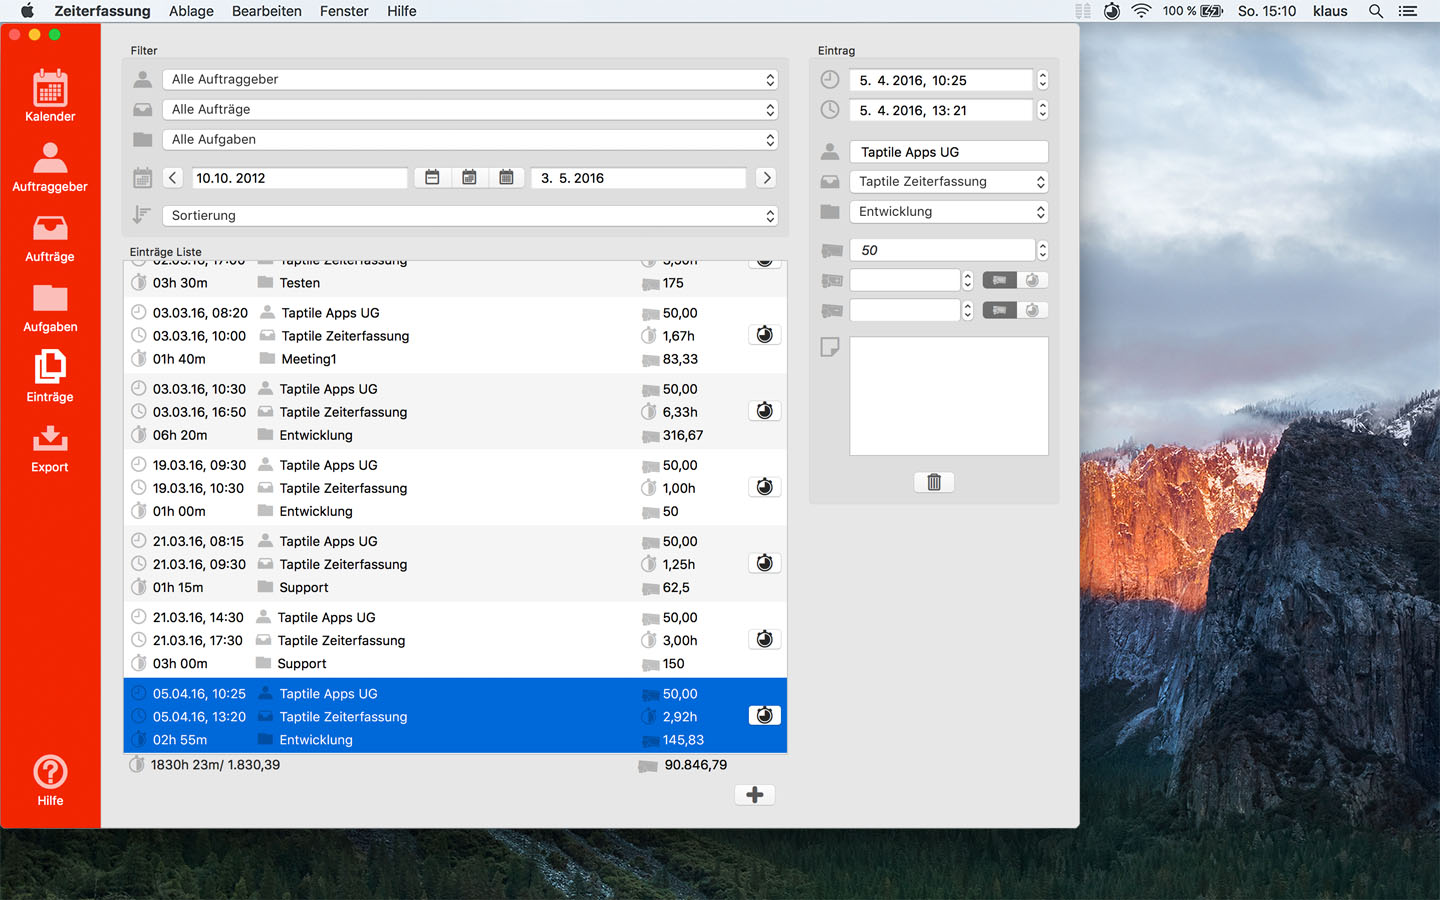Click the first empty extra rate field
1440x900 pixels.
point(905,280)
